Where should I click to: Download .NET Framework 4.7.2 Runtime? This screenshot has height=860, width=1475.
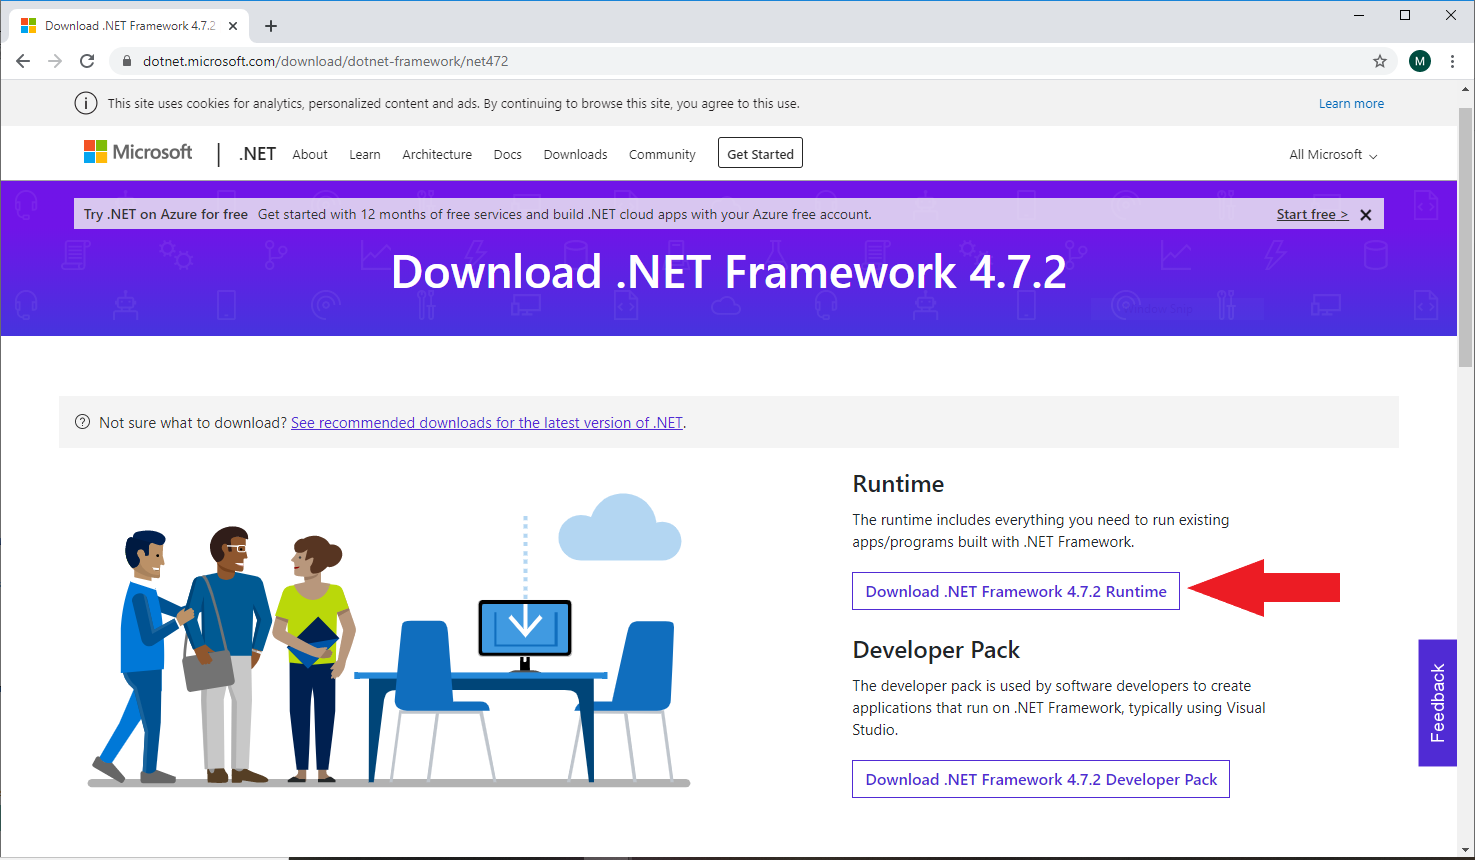pyautogui.click(x=1016, y=591)
